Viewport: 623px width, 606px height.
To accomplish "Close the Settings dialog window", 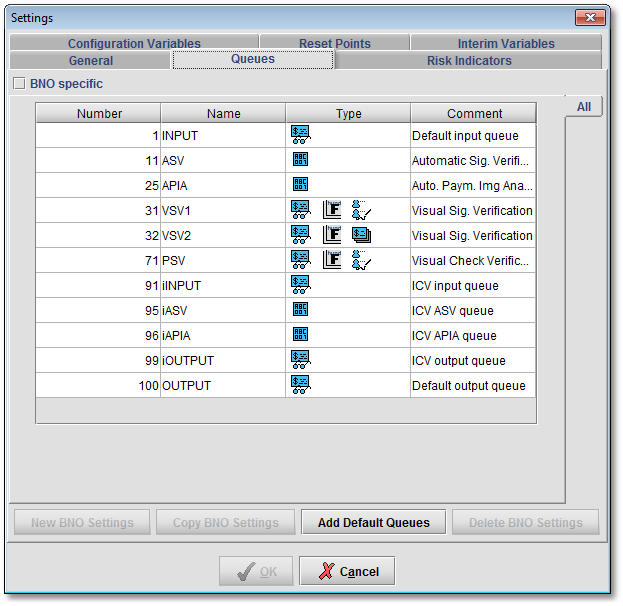I will coord(590,17).
